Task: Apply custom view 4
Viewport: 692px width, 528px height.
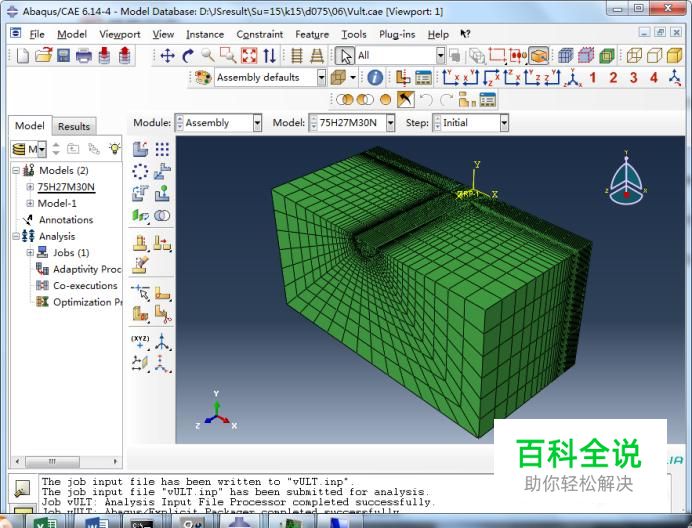Action: [654, 78]
